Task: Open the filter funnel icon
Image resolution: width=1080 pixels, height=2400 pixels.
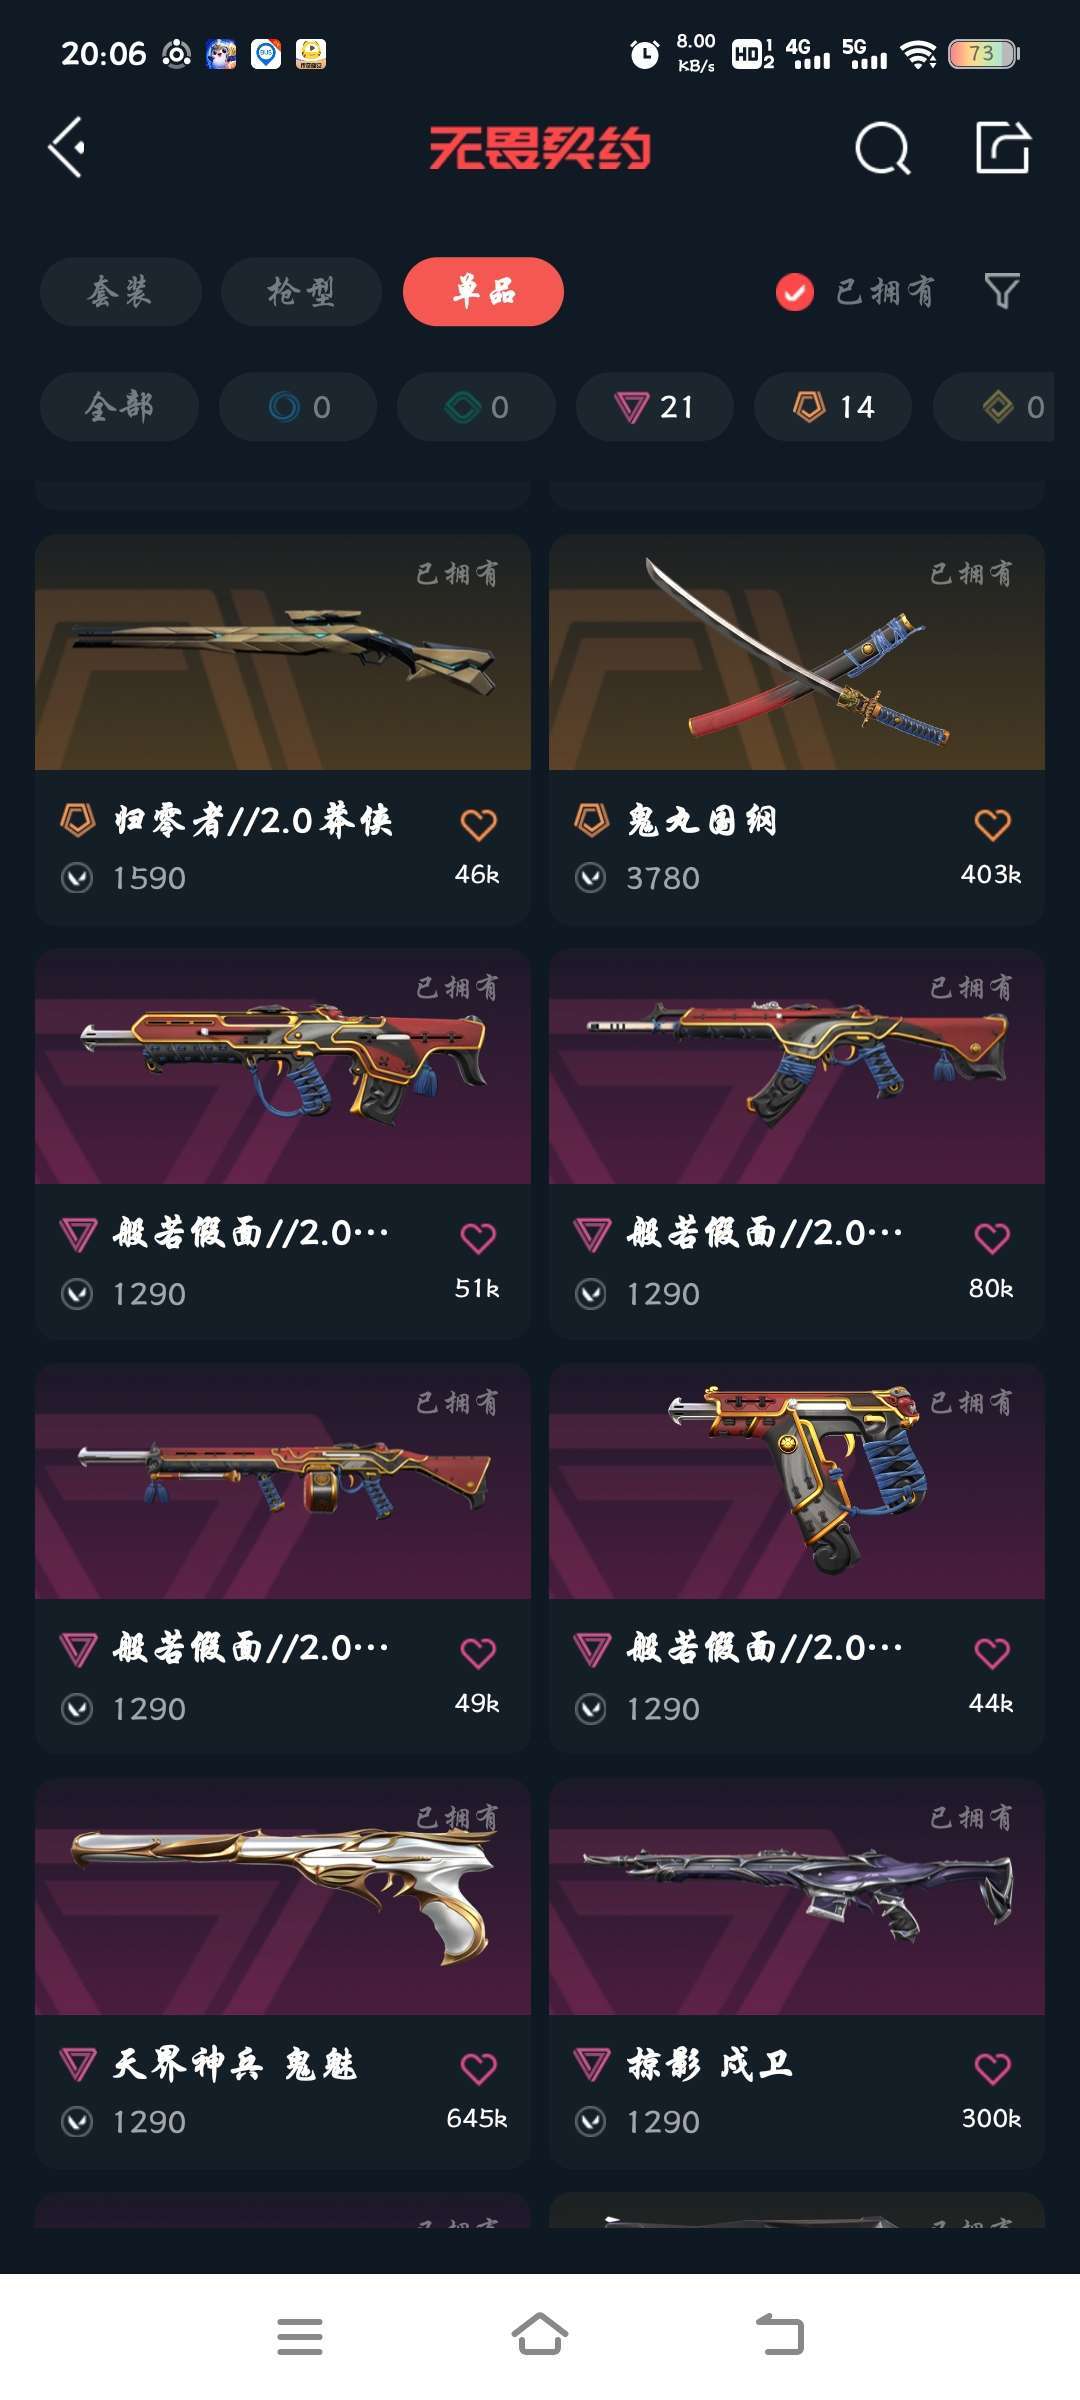Action: point(1002,291)
